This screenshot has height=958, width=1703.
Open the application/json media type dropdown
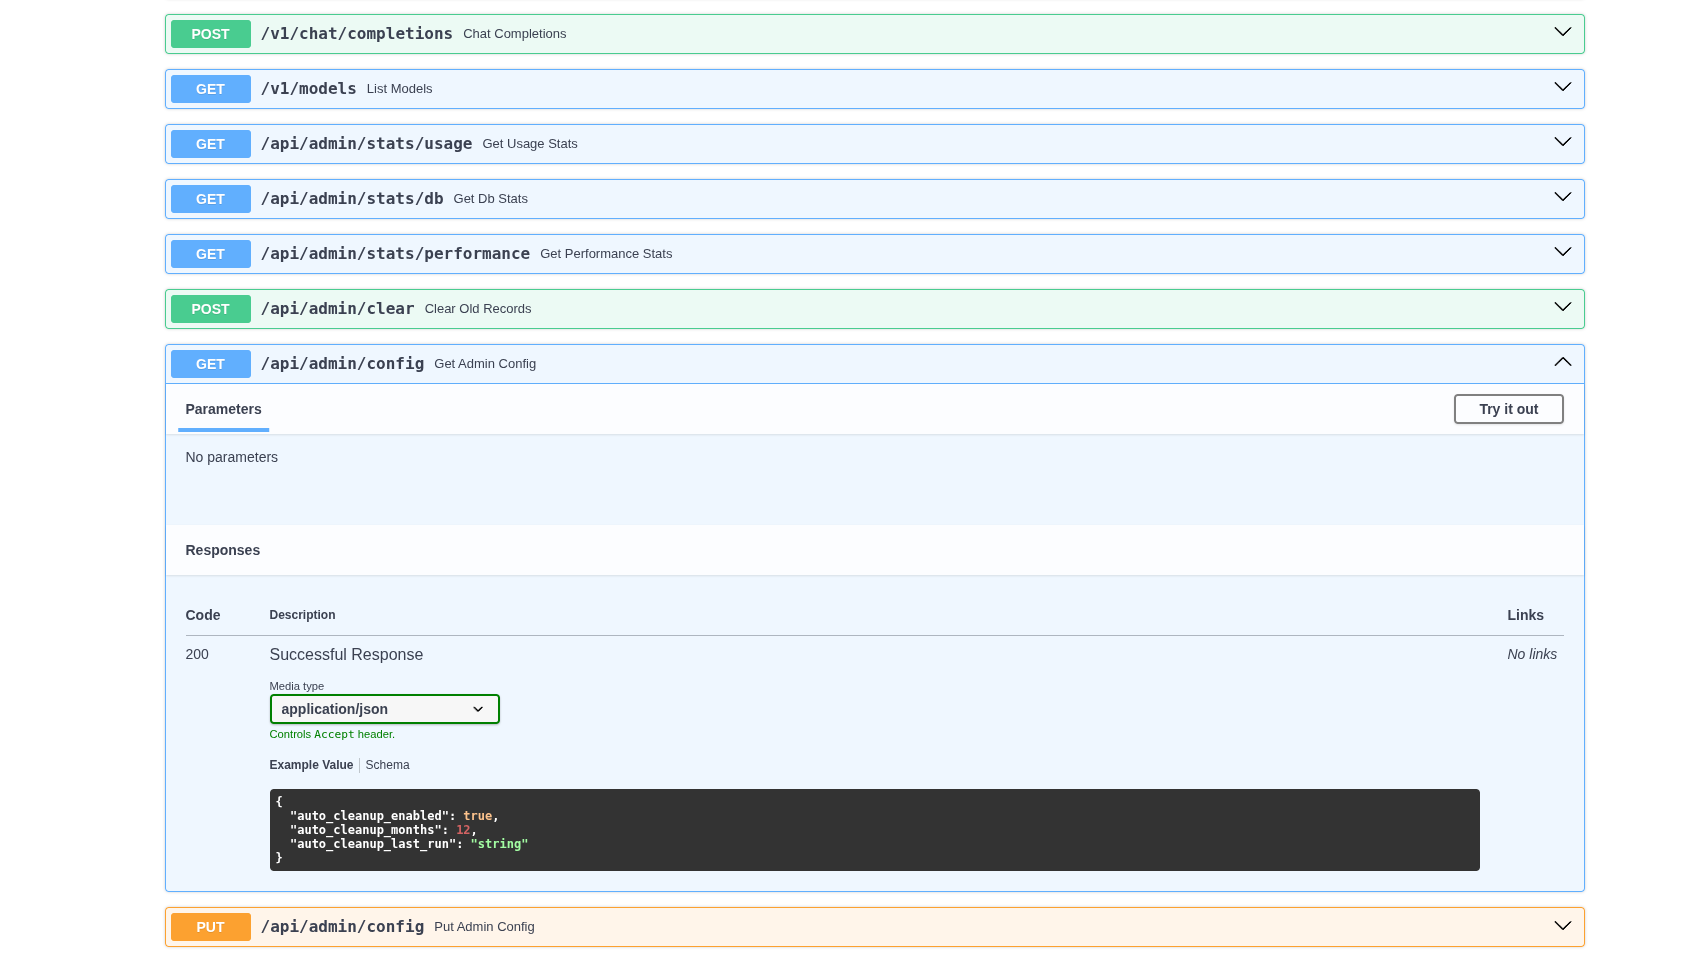click(x=384, y=709)
